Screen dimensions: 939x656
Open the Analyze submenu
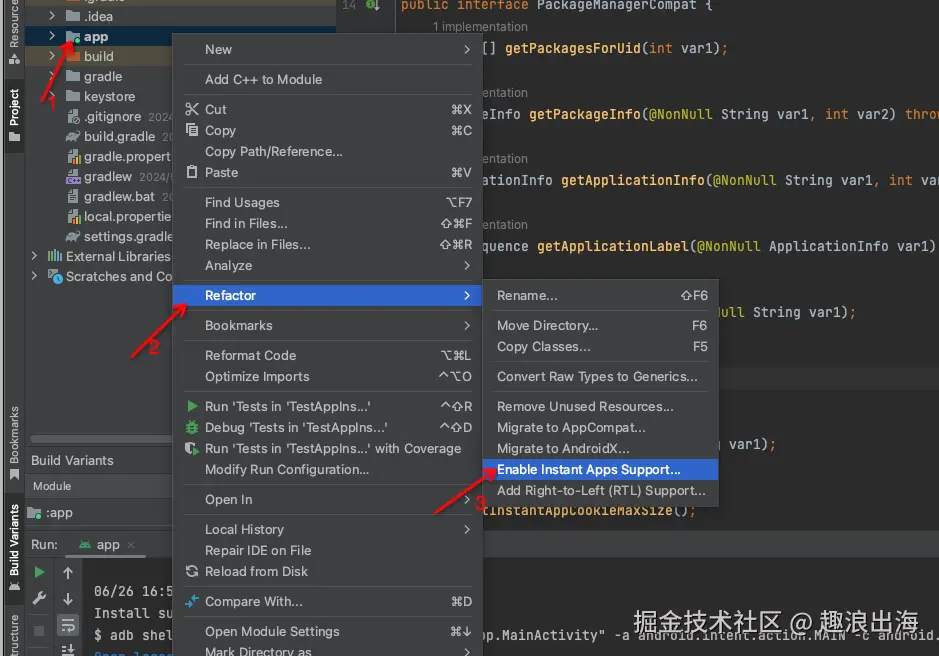(x=327, y=265)
